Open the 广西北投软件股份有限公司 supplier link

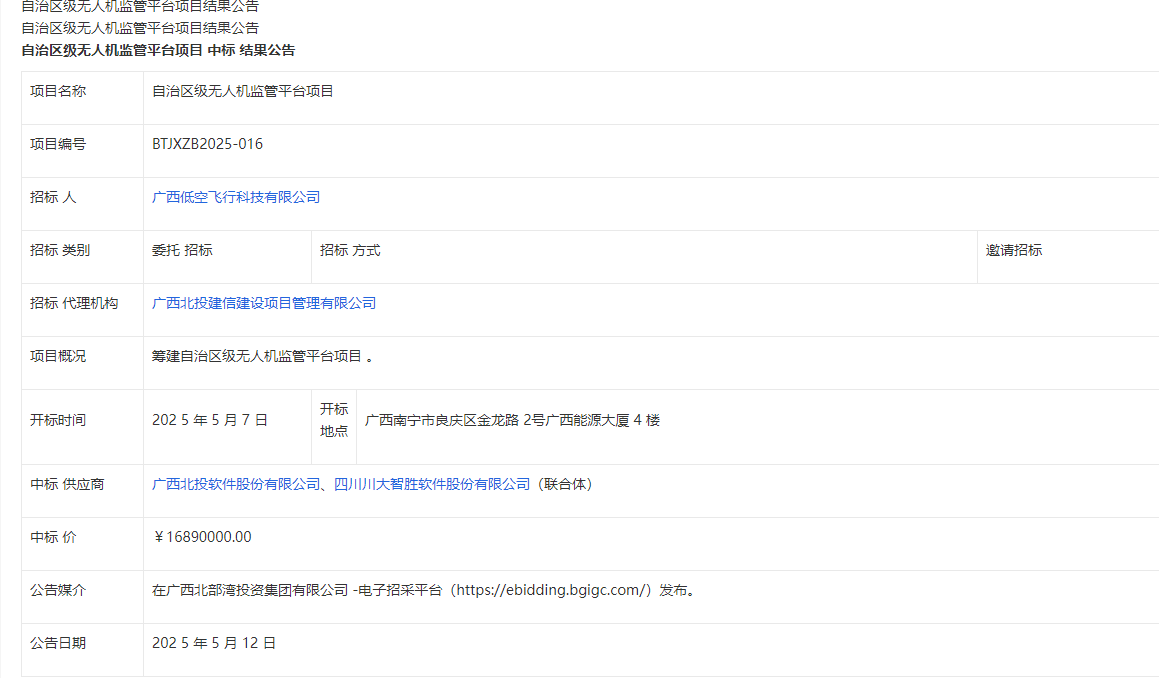click(236, 484)
